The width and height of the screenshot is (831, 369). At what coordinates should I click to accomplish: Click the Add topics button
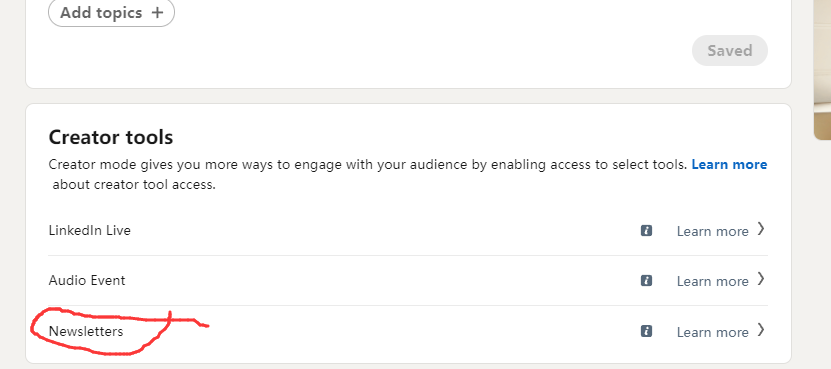tap(111, 13)
